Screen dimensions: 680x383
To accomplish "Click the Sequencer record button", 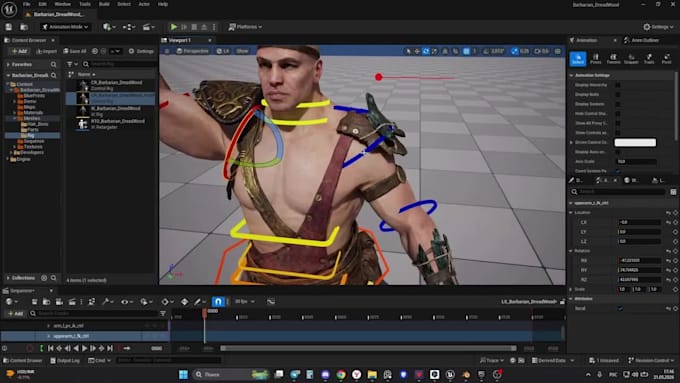I will (x=29, y=348).
